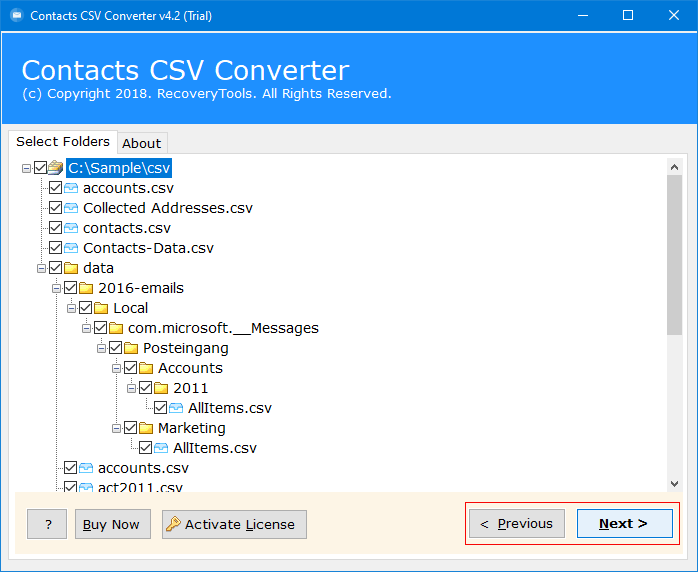Toggle the Marketing folder checkbox
The width and height of the screenshot is (698, 572).
(x=130, y=428)
